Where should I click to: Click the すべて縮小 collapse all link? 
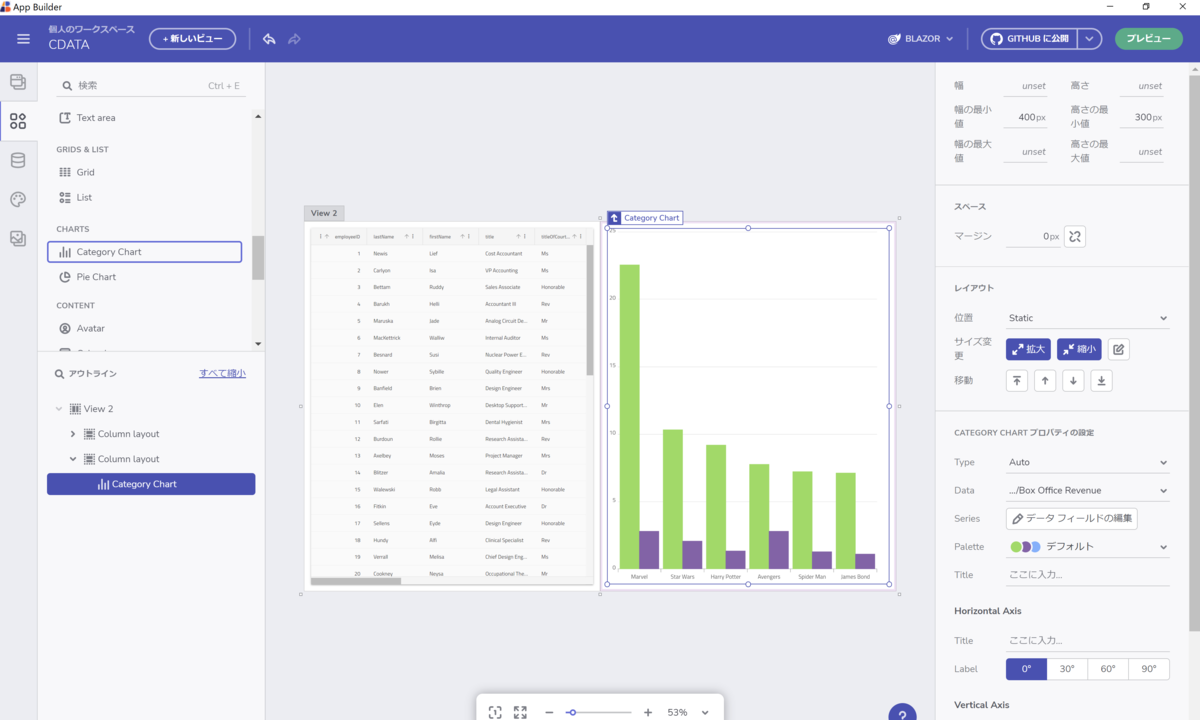[x=222, y=373]
